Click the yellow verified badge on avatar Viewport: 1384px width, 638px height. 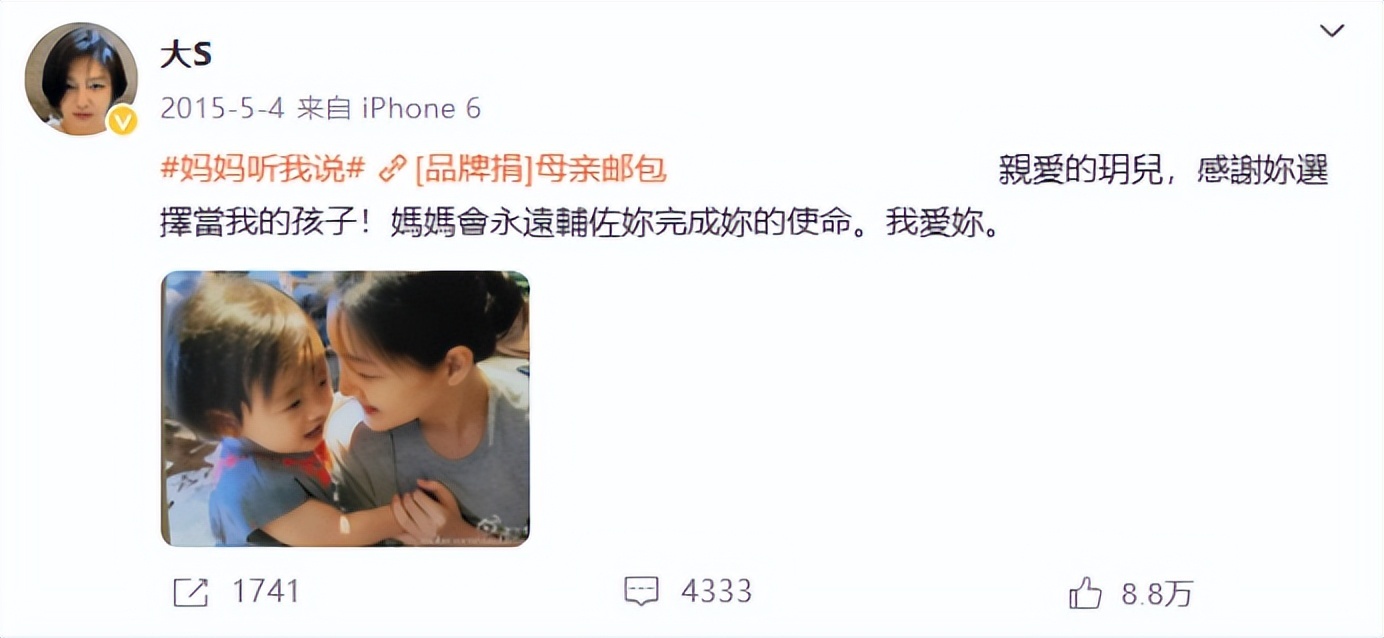pyautogui.click(x=122, y=120)
